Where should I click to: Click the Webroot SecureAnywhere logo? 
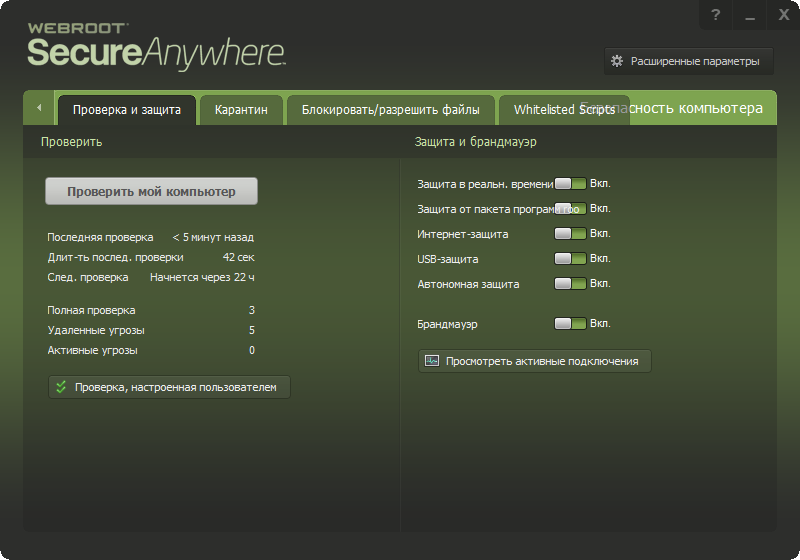[156, 46]
